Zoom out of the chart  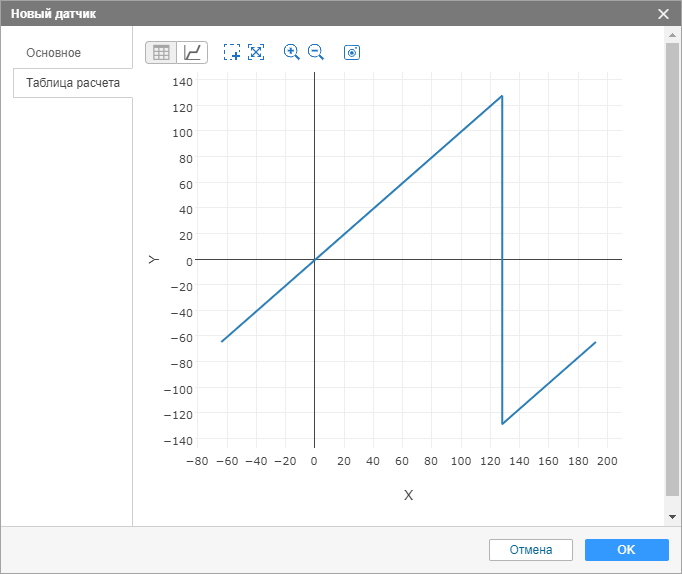click(x=316, y=52)
